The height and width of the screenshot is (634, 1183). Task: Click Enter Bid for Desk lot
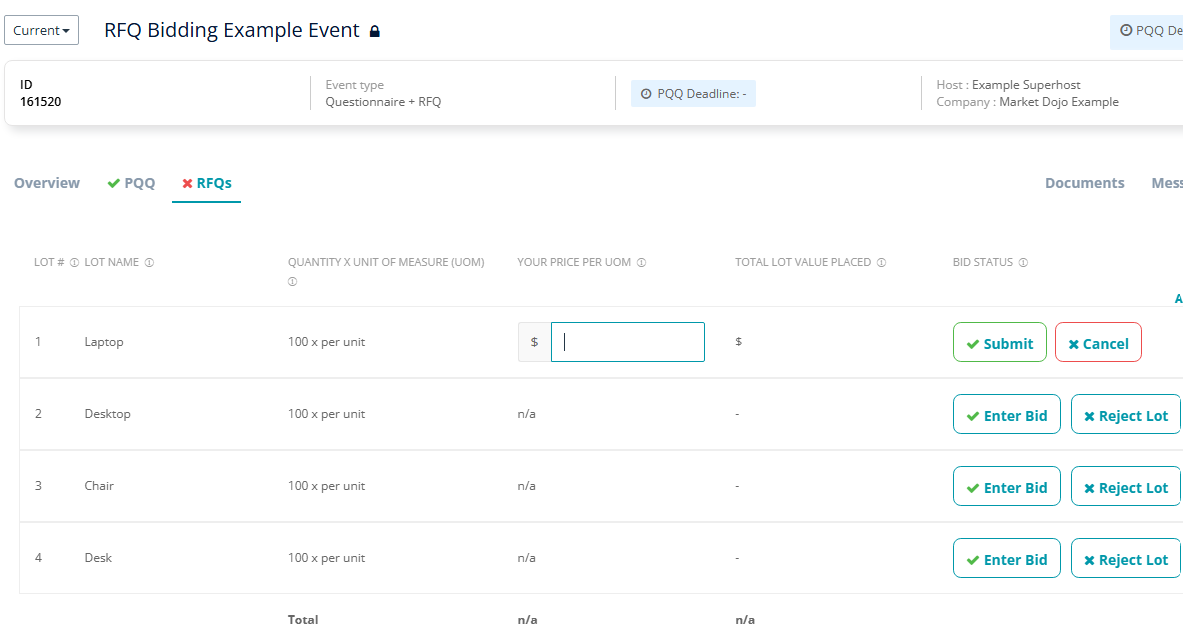click(x=1006, y=559)
